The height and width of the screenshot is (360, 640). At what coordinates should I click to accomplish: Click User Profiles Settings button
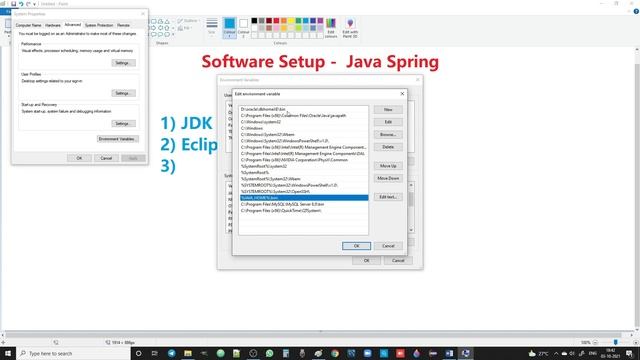[x=123, y=93]
